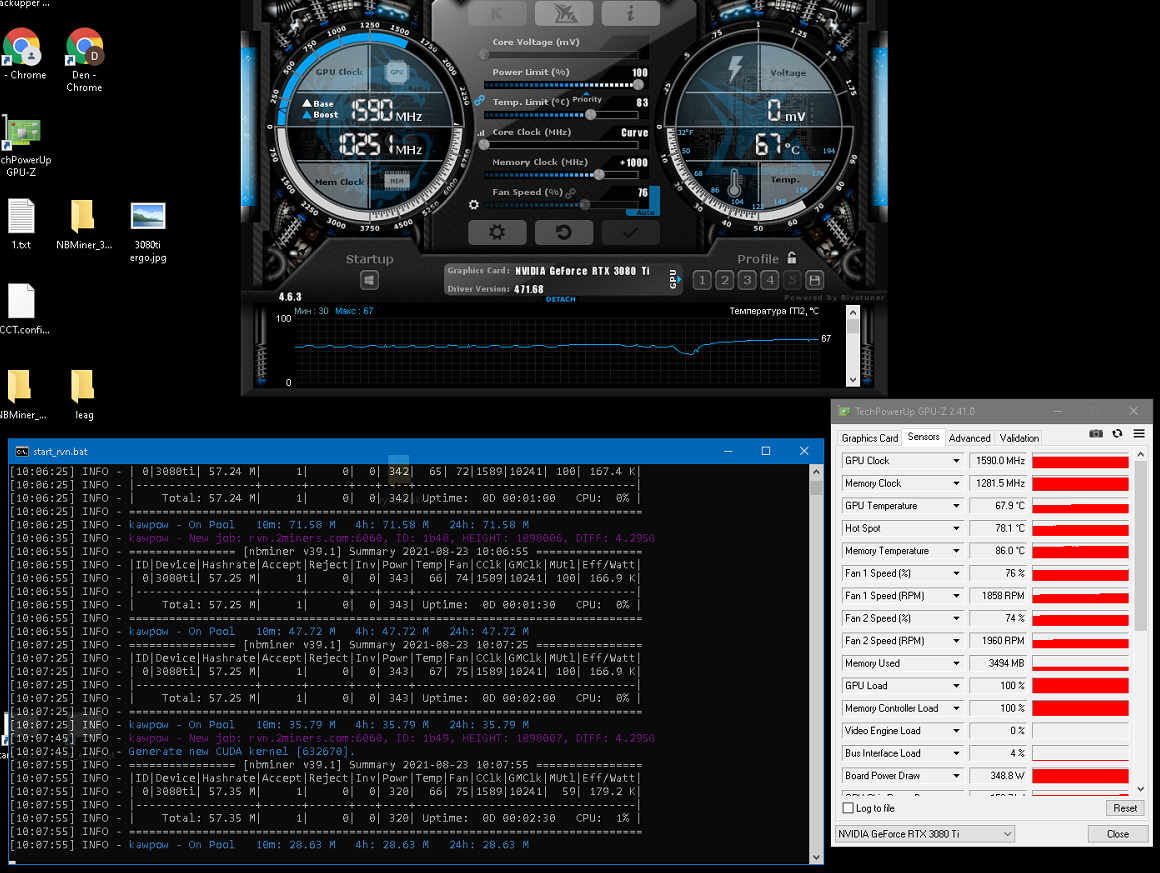Click GPU-Z screenshot camera icon
1160x873 pixels.
pos(1096,434)
